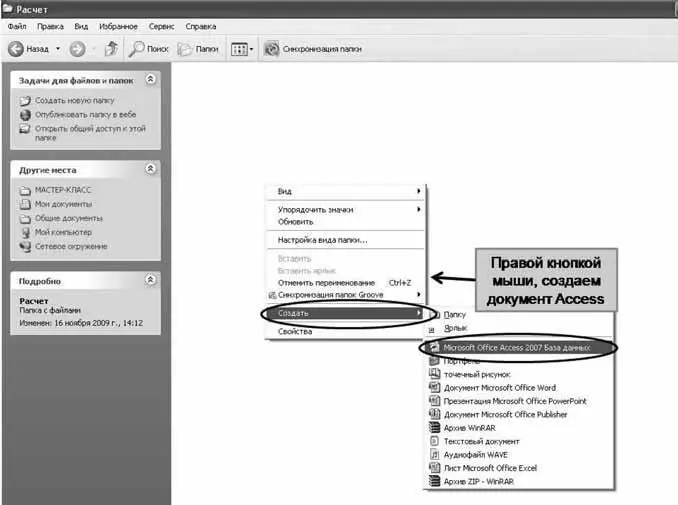Click the PowerPoint icon in submenu
Viewport: 678px width, 505px height.
coord(434,401)
